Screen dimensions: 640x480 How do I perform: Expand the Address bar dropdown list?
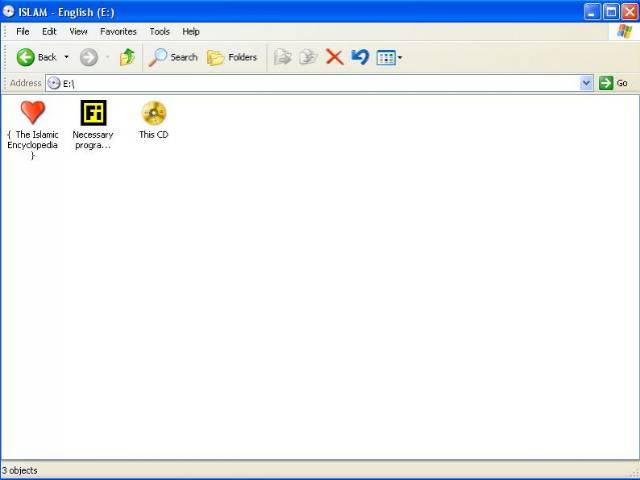click(x=586, y=83)
